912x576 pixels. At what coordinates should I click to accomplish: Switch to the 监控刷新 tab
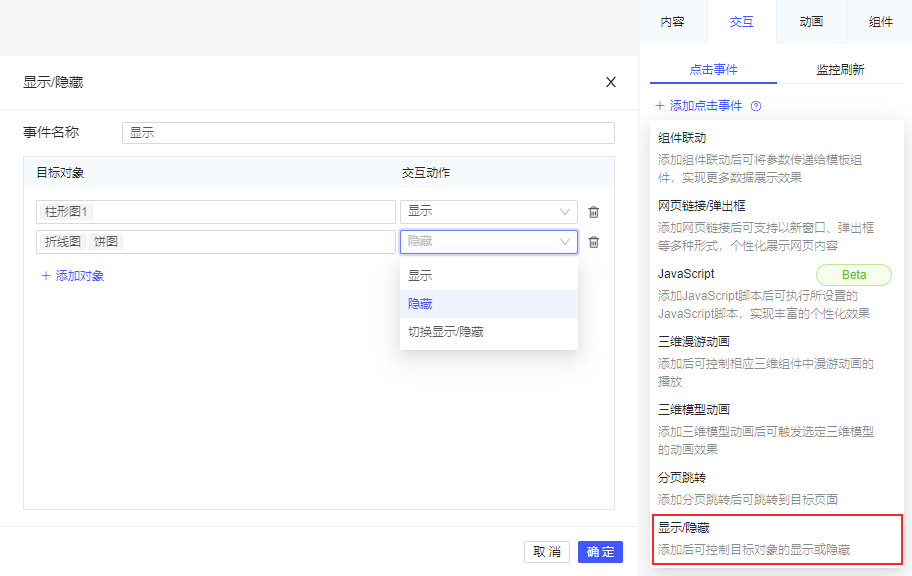[x=840, y=70]
